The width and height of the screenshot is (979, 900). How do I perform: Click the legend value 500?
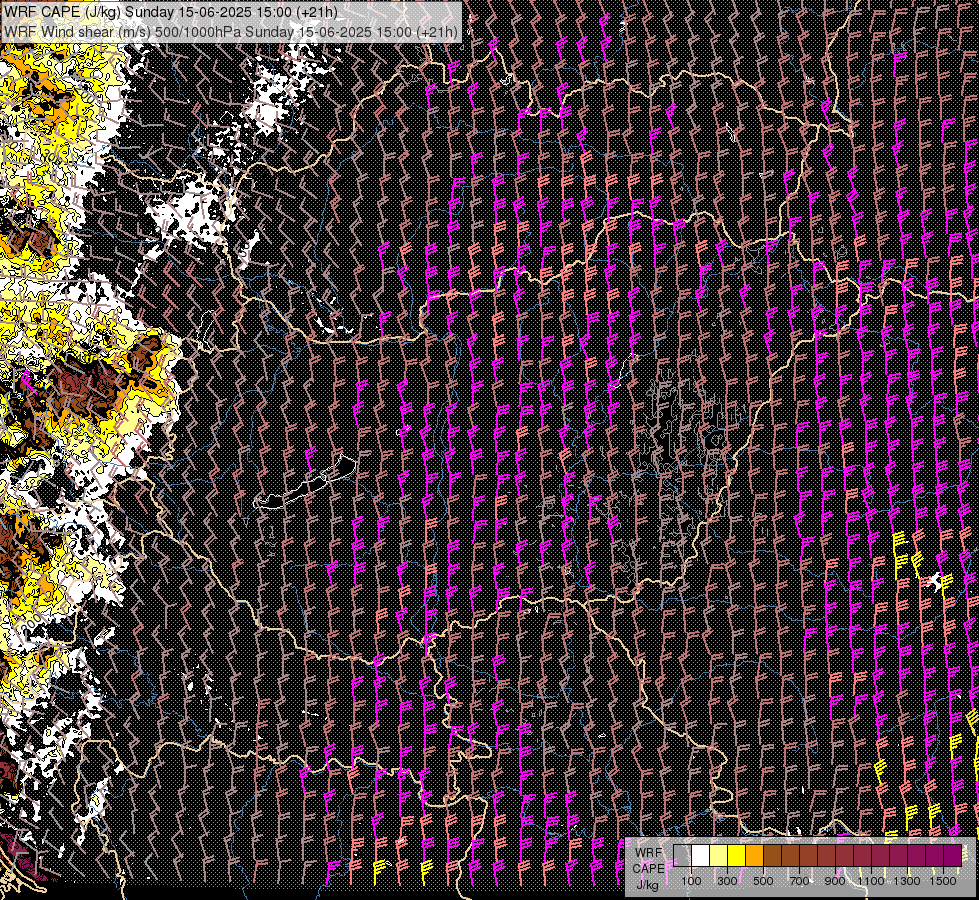[763, 881]
